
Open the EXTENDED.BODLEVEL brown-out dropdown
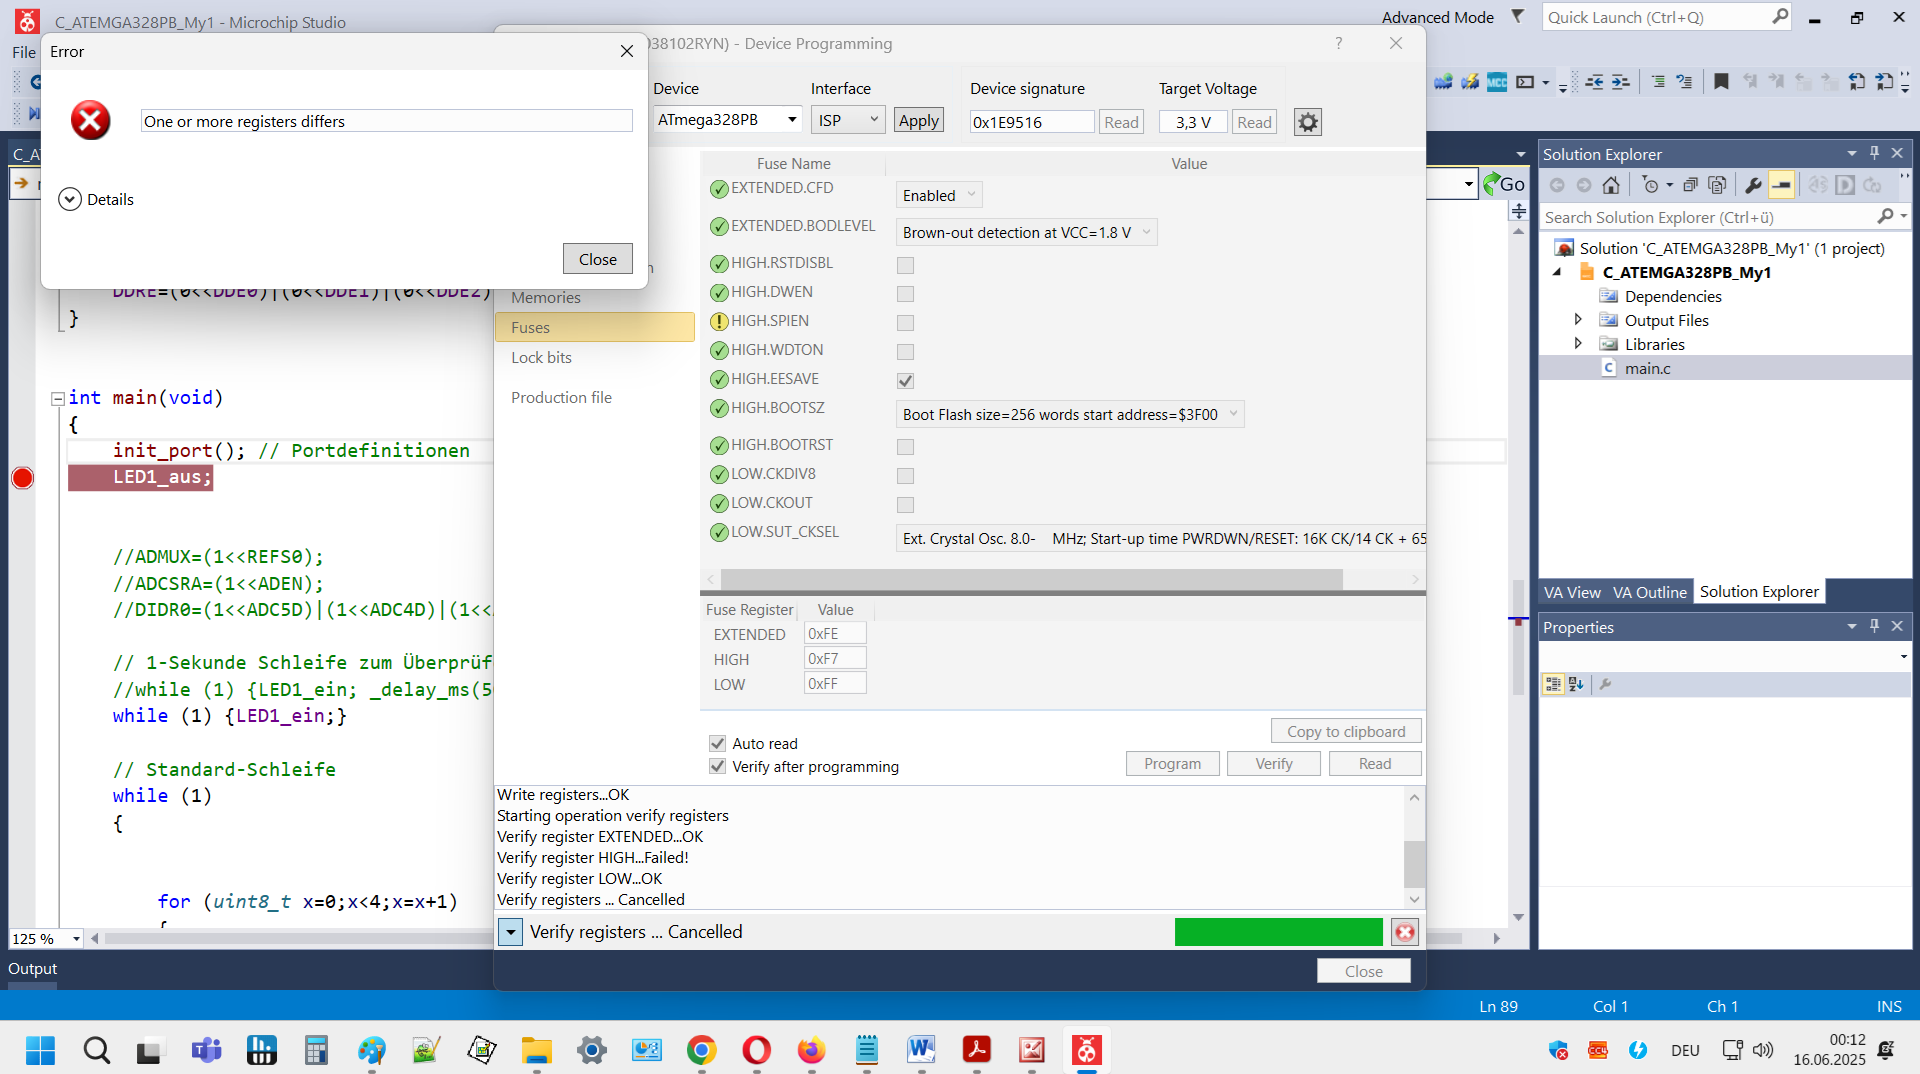(1025, 233)
